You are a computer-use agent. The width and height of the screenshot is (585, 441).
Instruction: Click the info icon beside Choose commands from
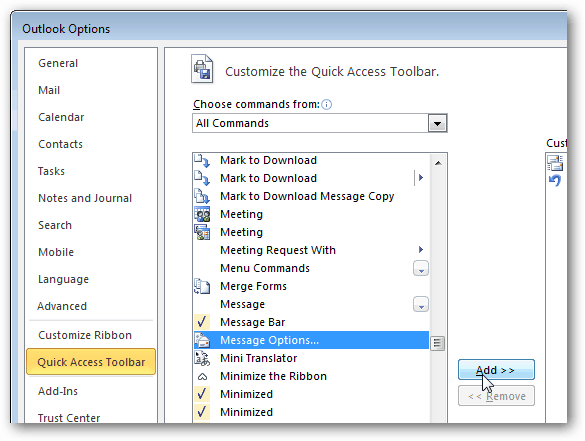(x=326, y=104)
